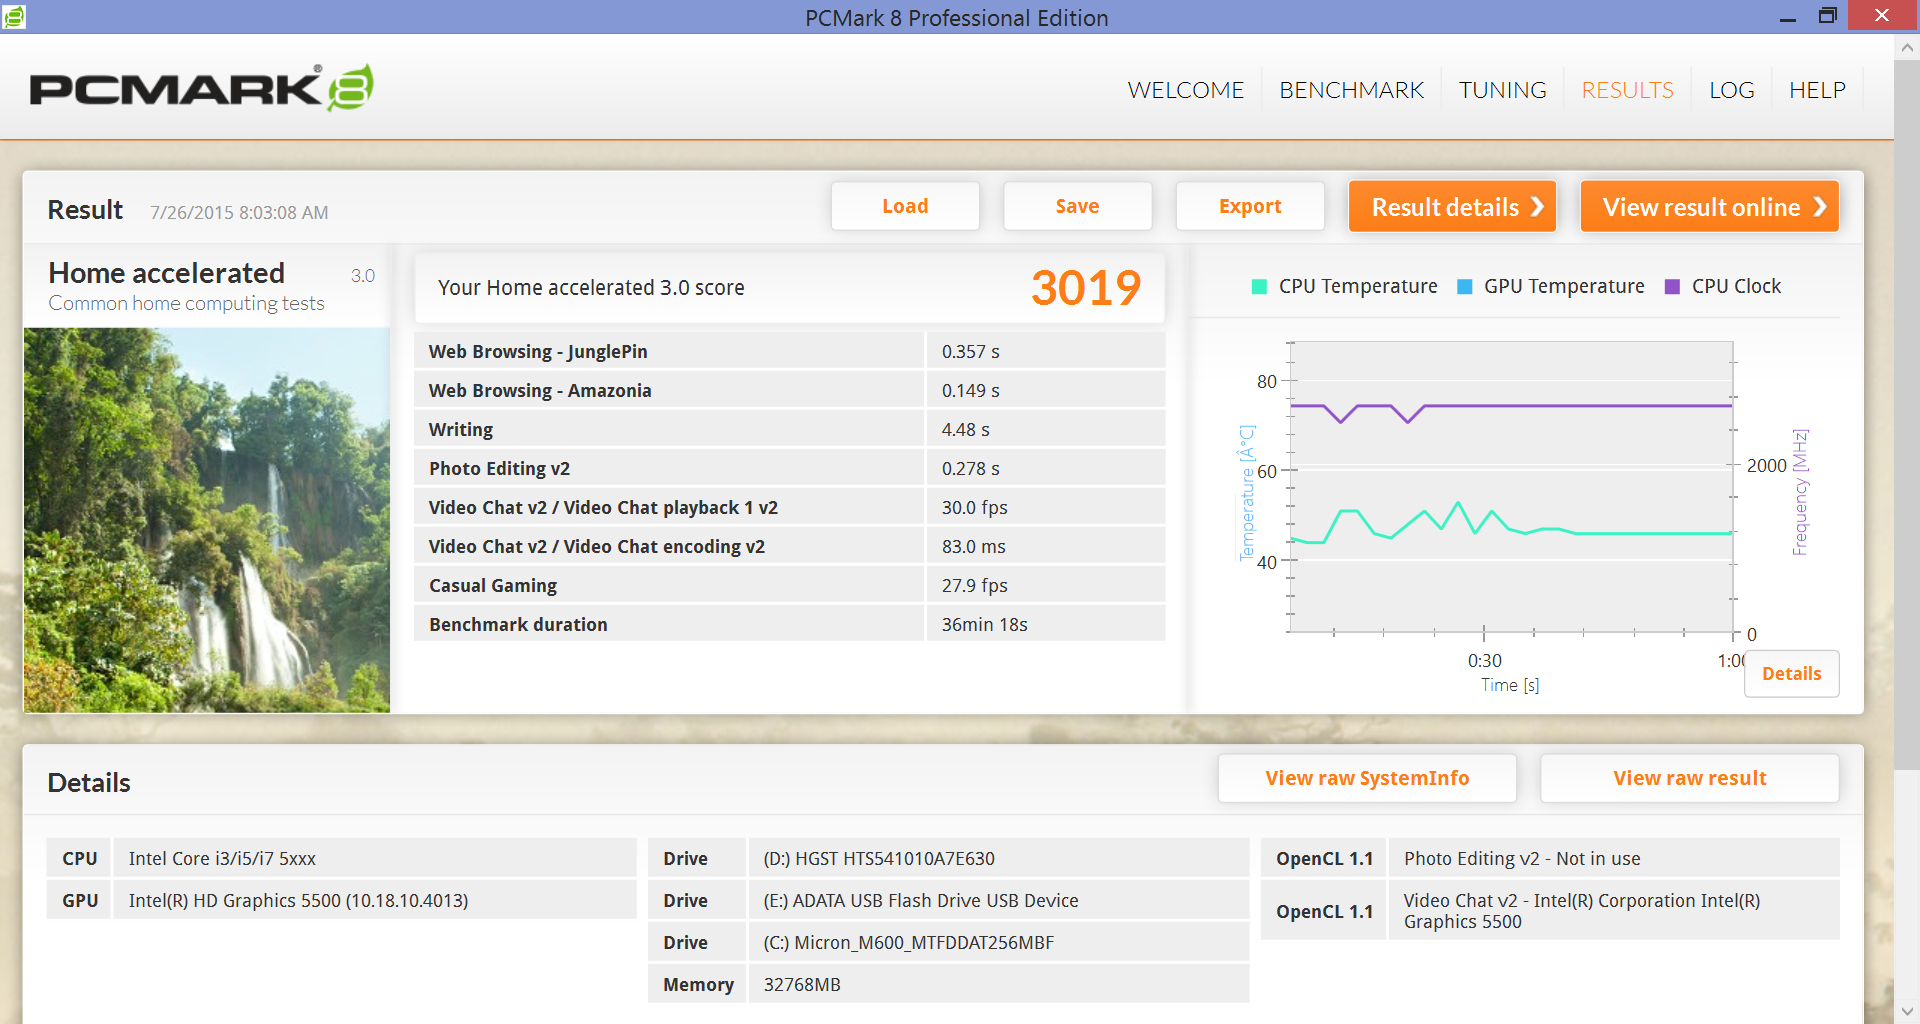
Task: Open the chart Details button
Action: pyautogui.click(x=1791, y=673)
